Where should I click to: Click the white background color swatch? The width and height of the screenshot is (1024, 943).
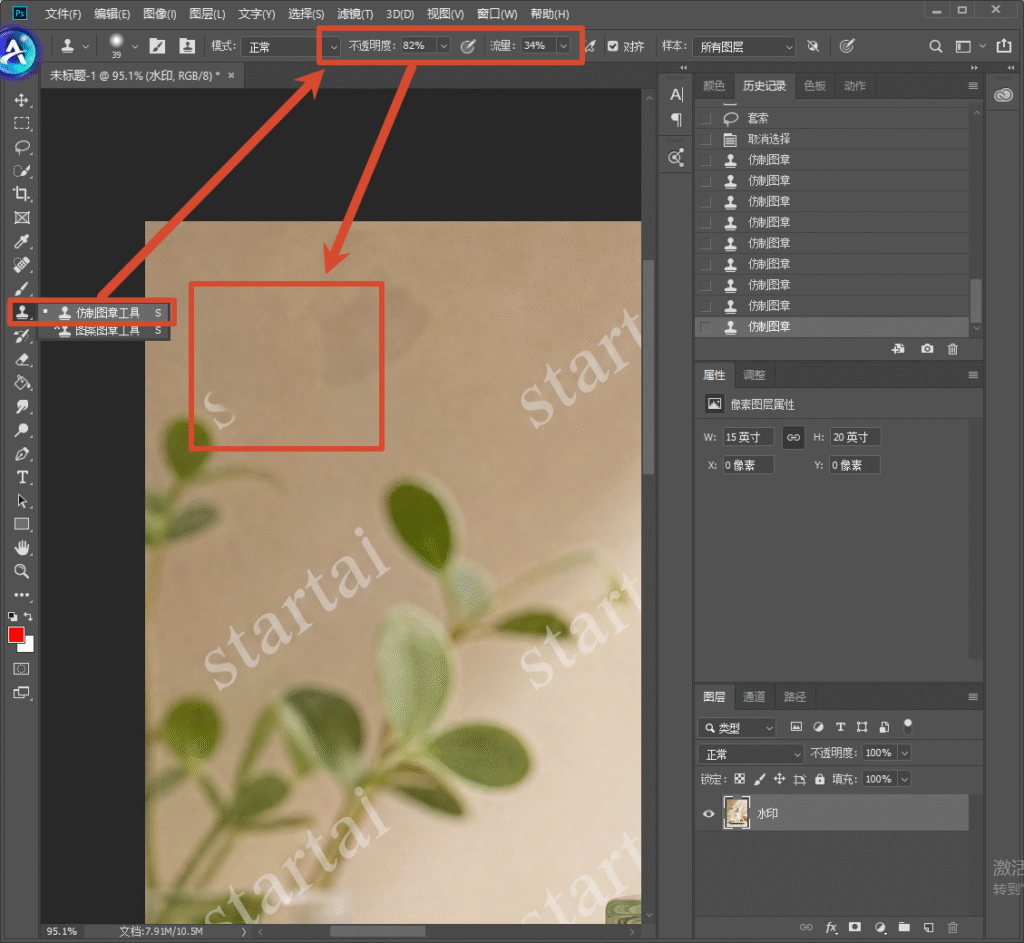(x=28, y=647)
